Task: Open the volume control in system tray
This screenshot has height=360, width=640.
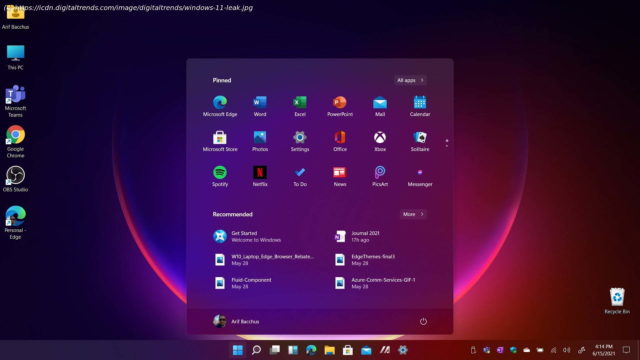Action: pyautogui.click(x=567, y=350)
